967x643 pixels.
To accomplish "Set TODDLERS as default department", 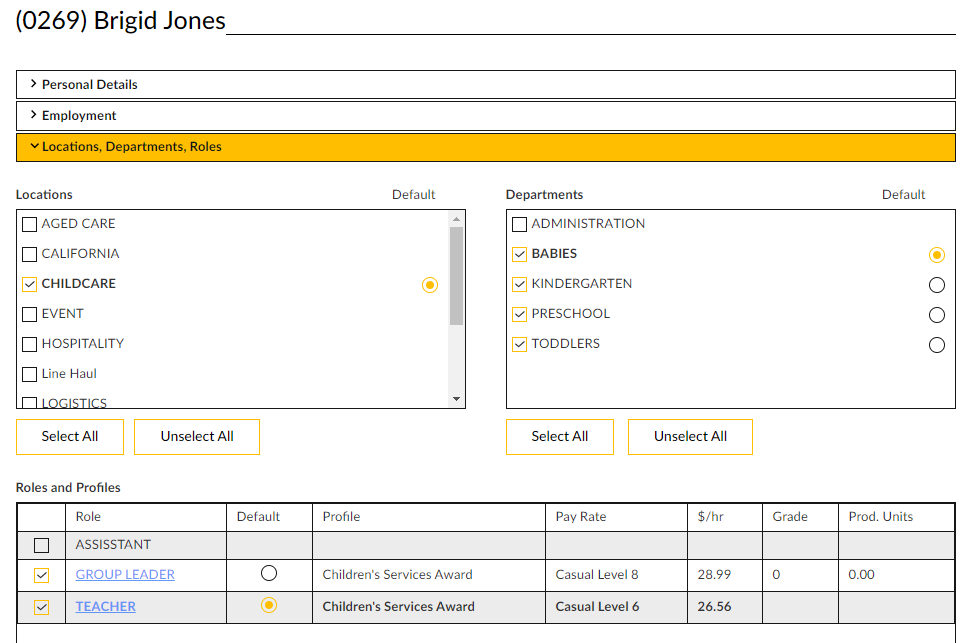I will click(936, 345).
